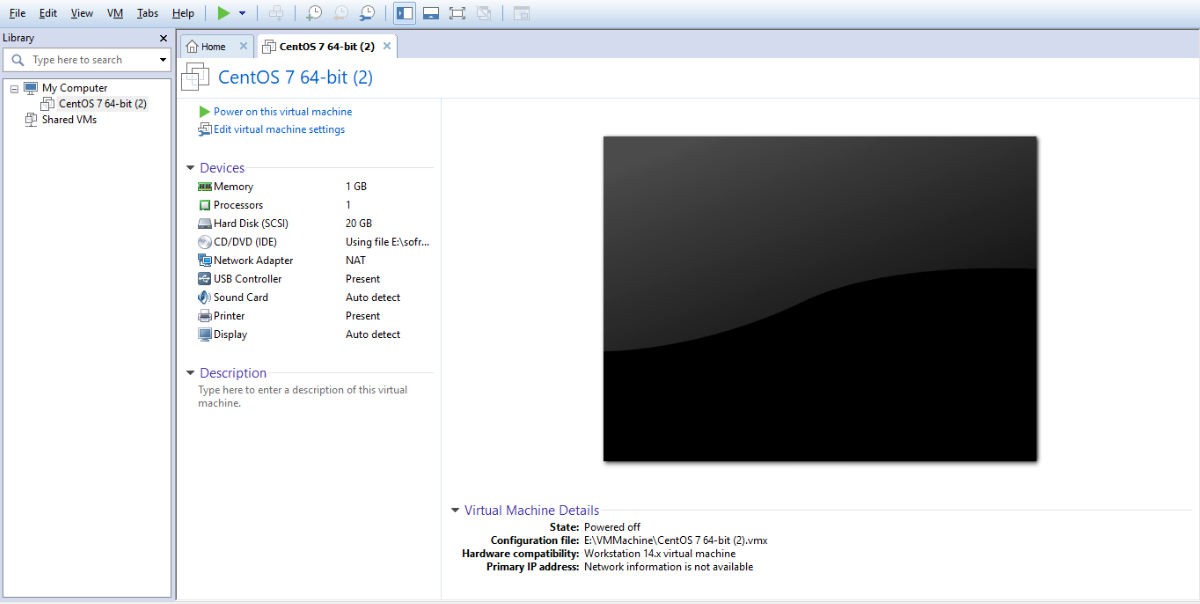This screenshot has height=604, width=1200.
Task: Collapse the Devices section
Action: tap(190, 167)
